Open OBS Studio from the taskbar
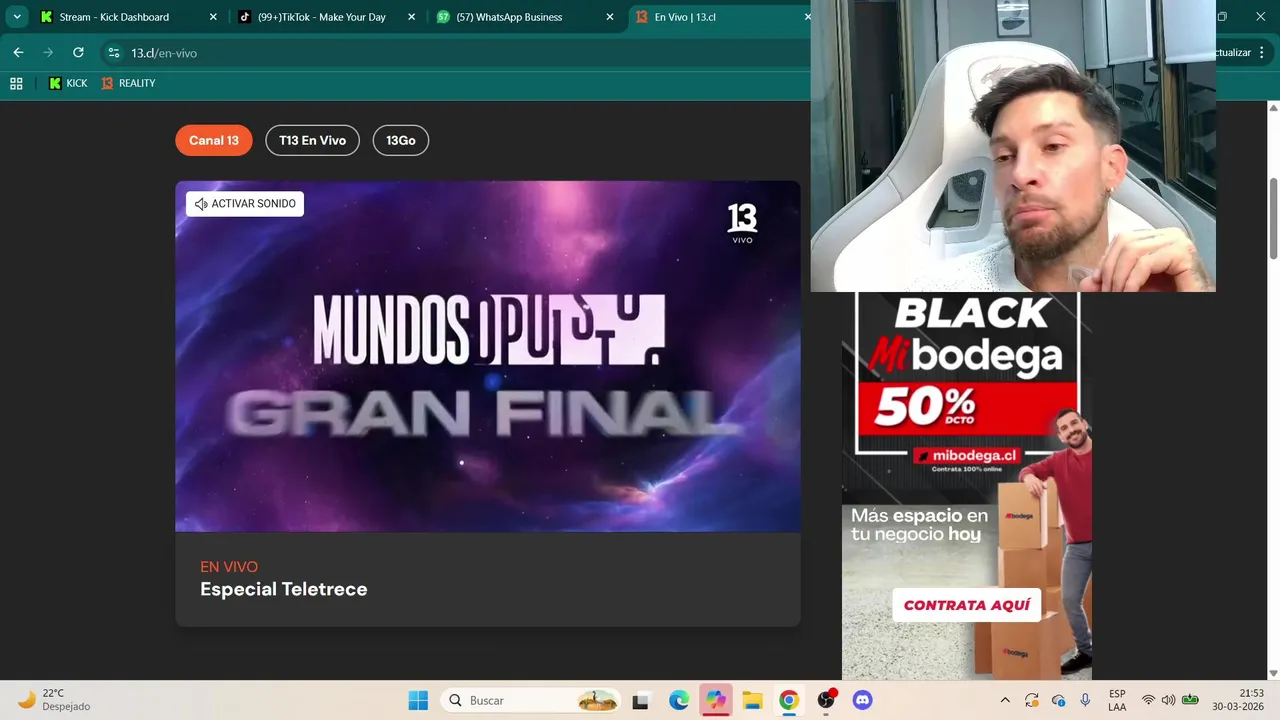 (x=826, y=700)
